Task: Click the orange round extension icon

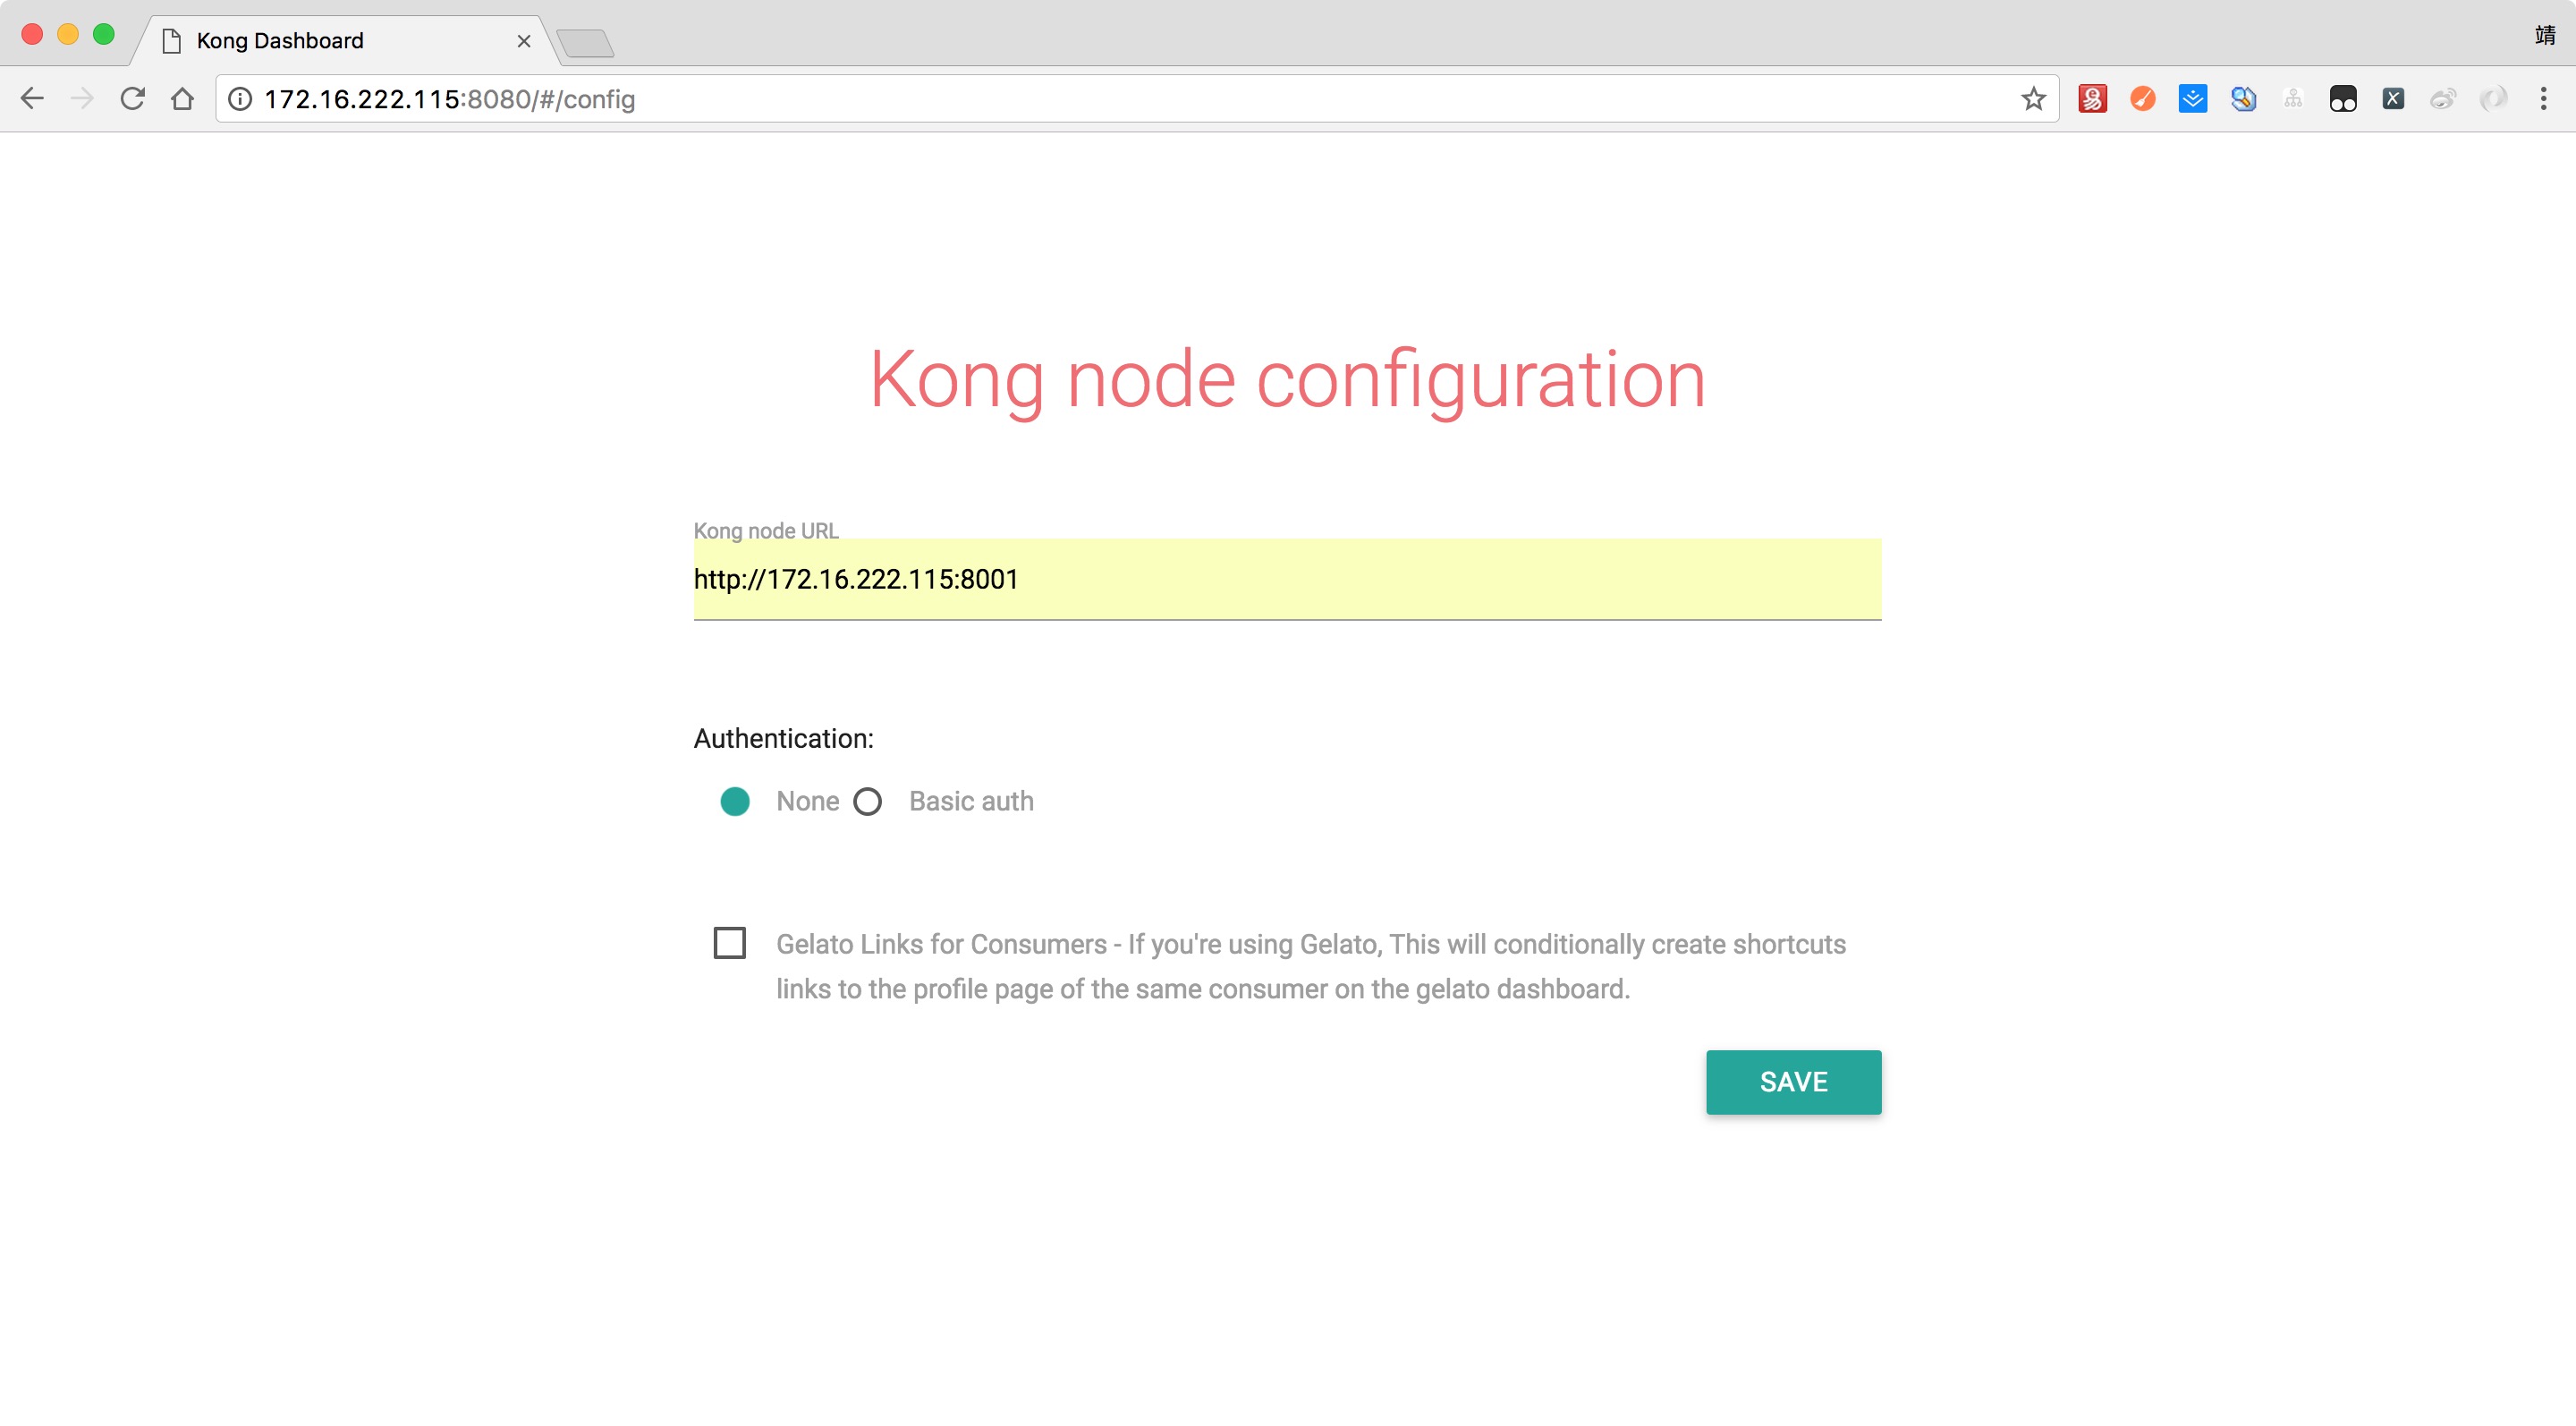Action: coord(2142,98)
